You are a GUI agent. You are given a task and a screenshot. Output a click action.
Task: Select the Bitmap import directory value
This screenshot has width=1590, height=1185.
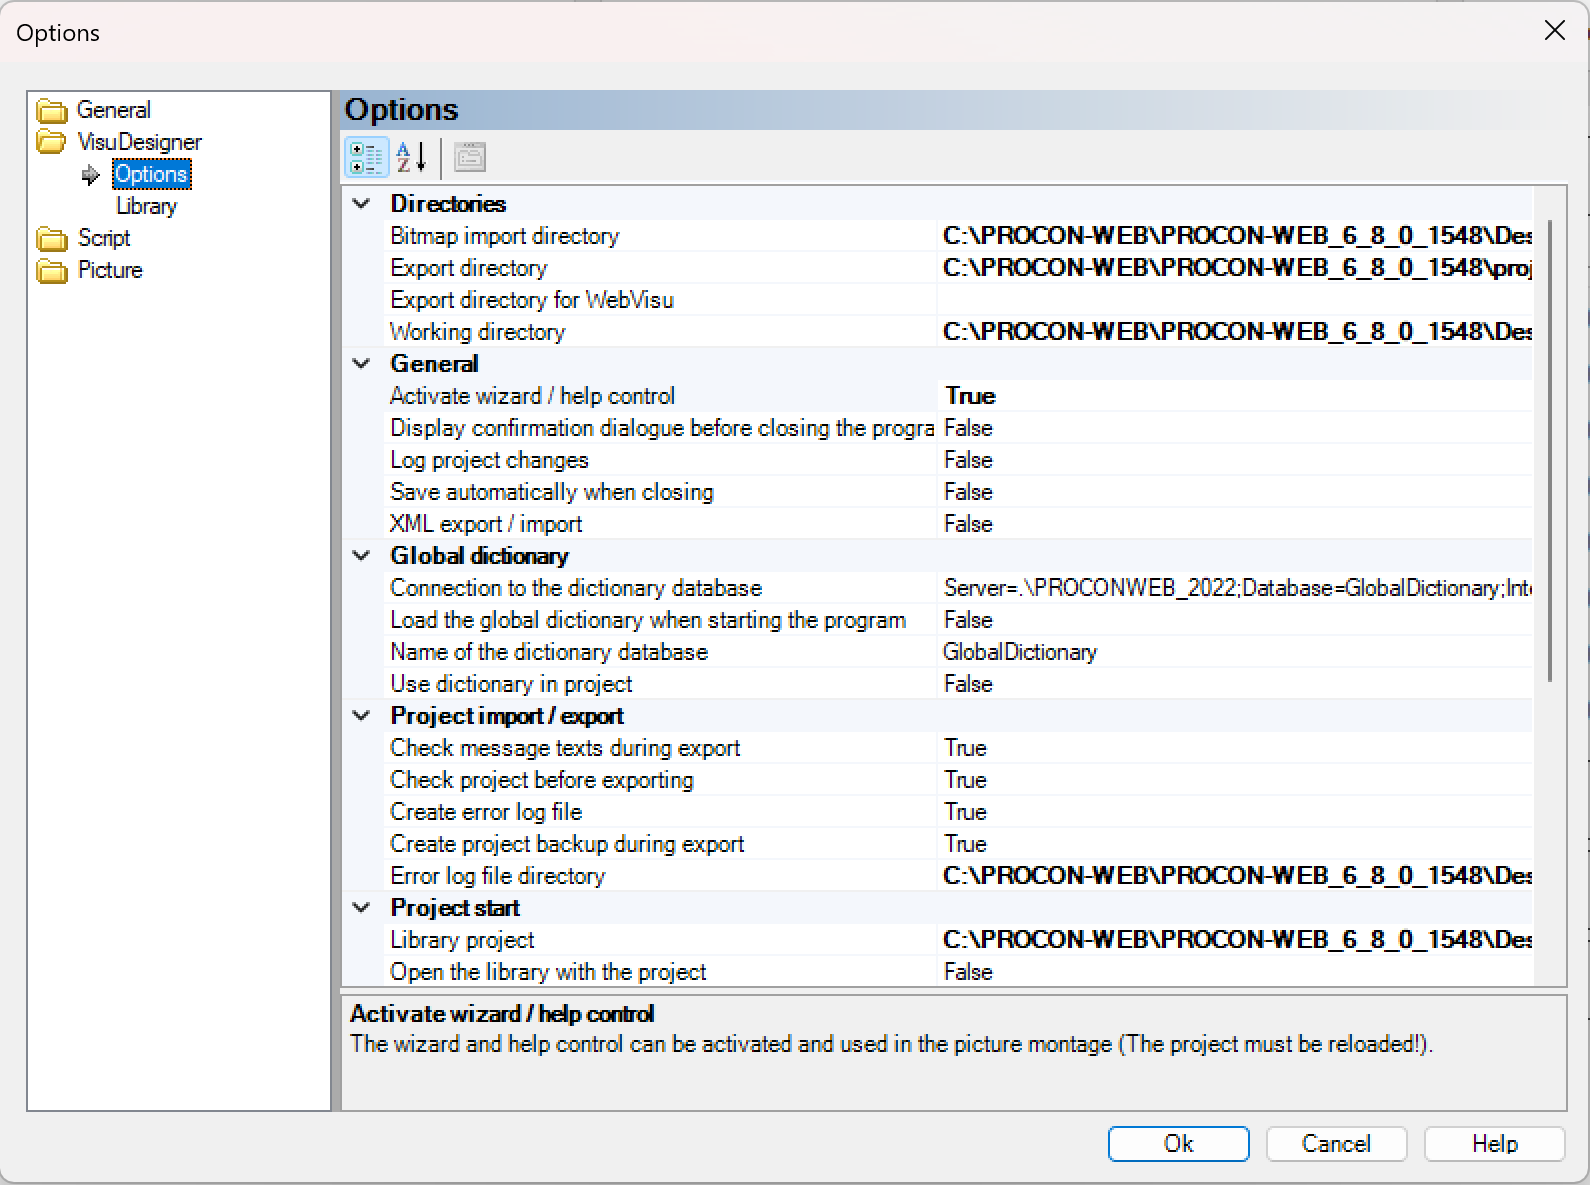click(x=1235, y=236)
